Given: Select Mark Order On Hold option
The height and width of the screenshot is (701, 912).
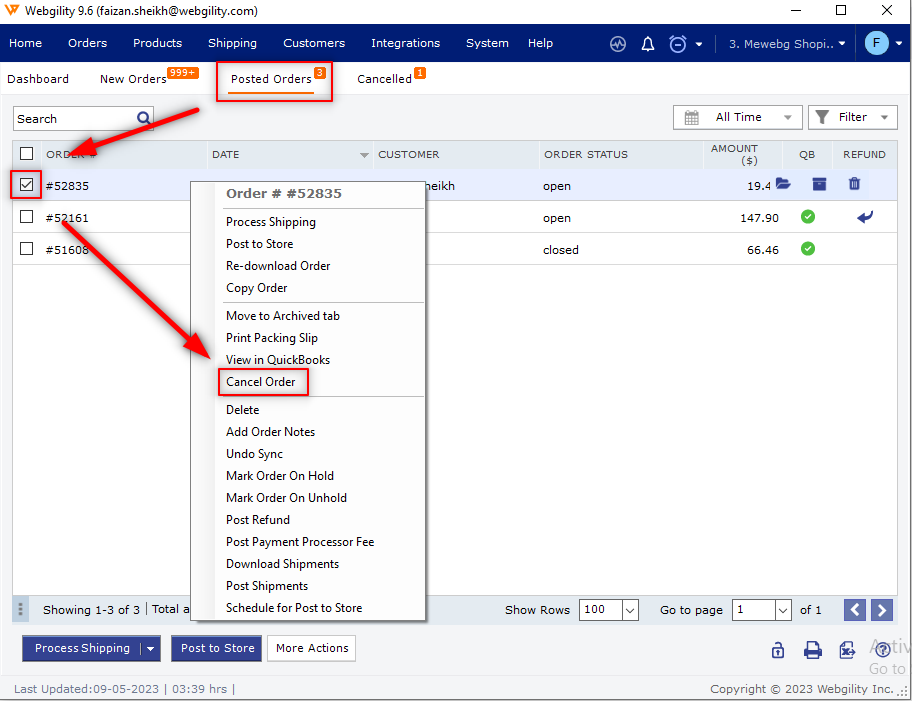Looking at the screenshot, I should [x=280, y=476].
